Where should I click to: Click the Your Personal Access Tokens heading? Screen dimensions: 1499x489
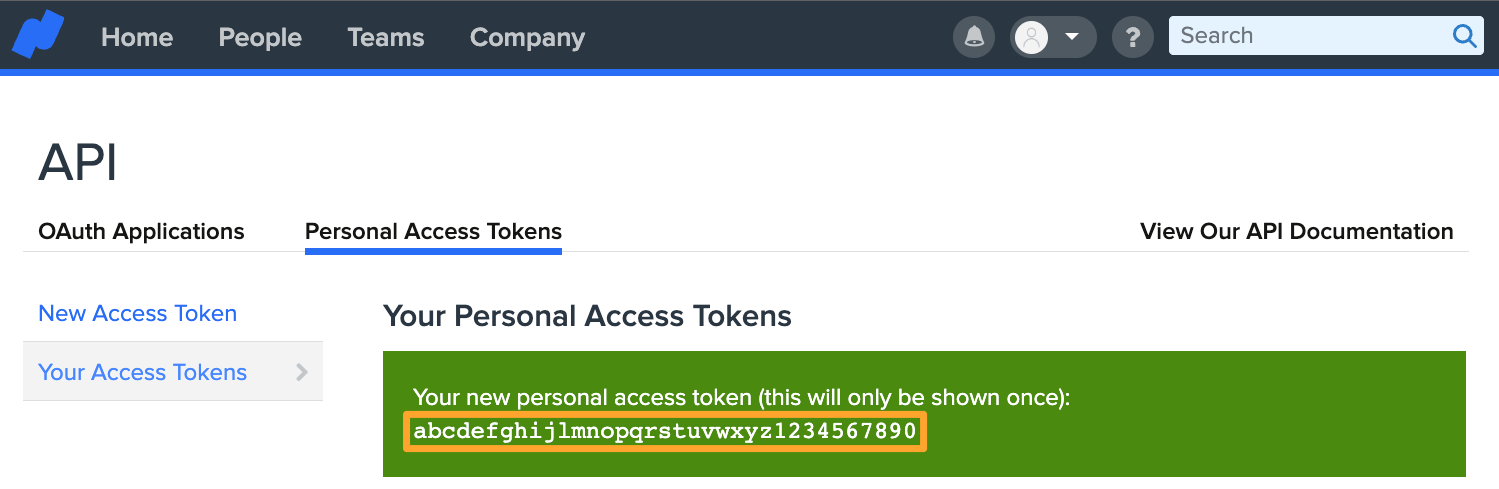[587, 317]
